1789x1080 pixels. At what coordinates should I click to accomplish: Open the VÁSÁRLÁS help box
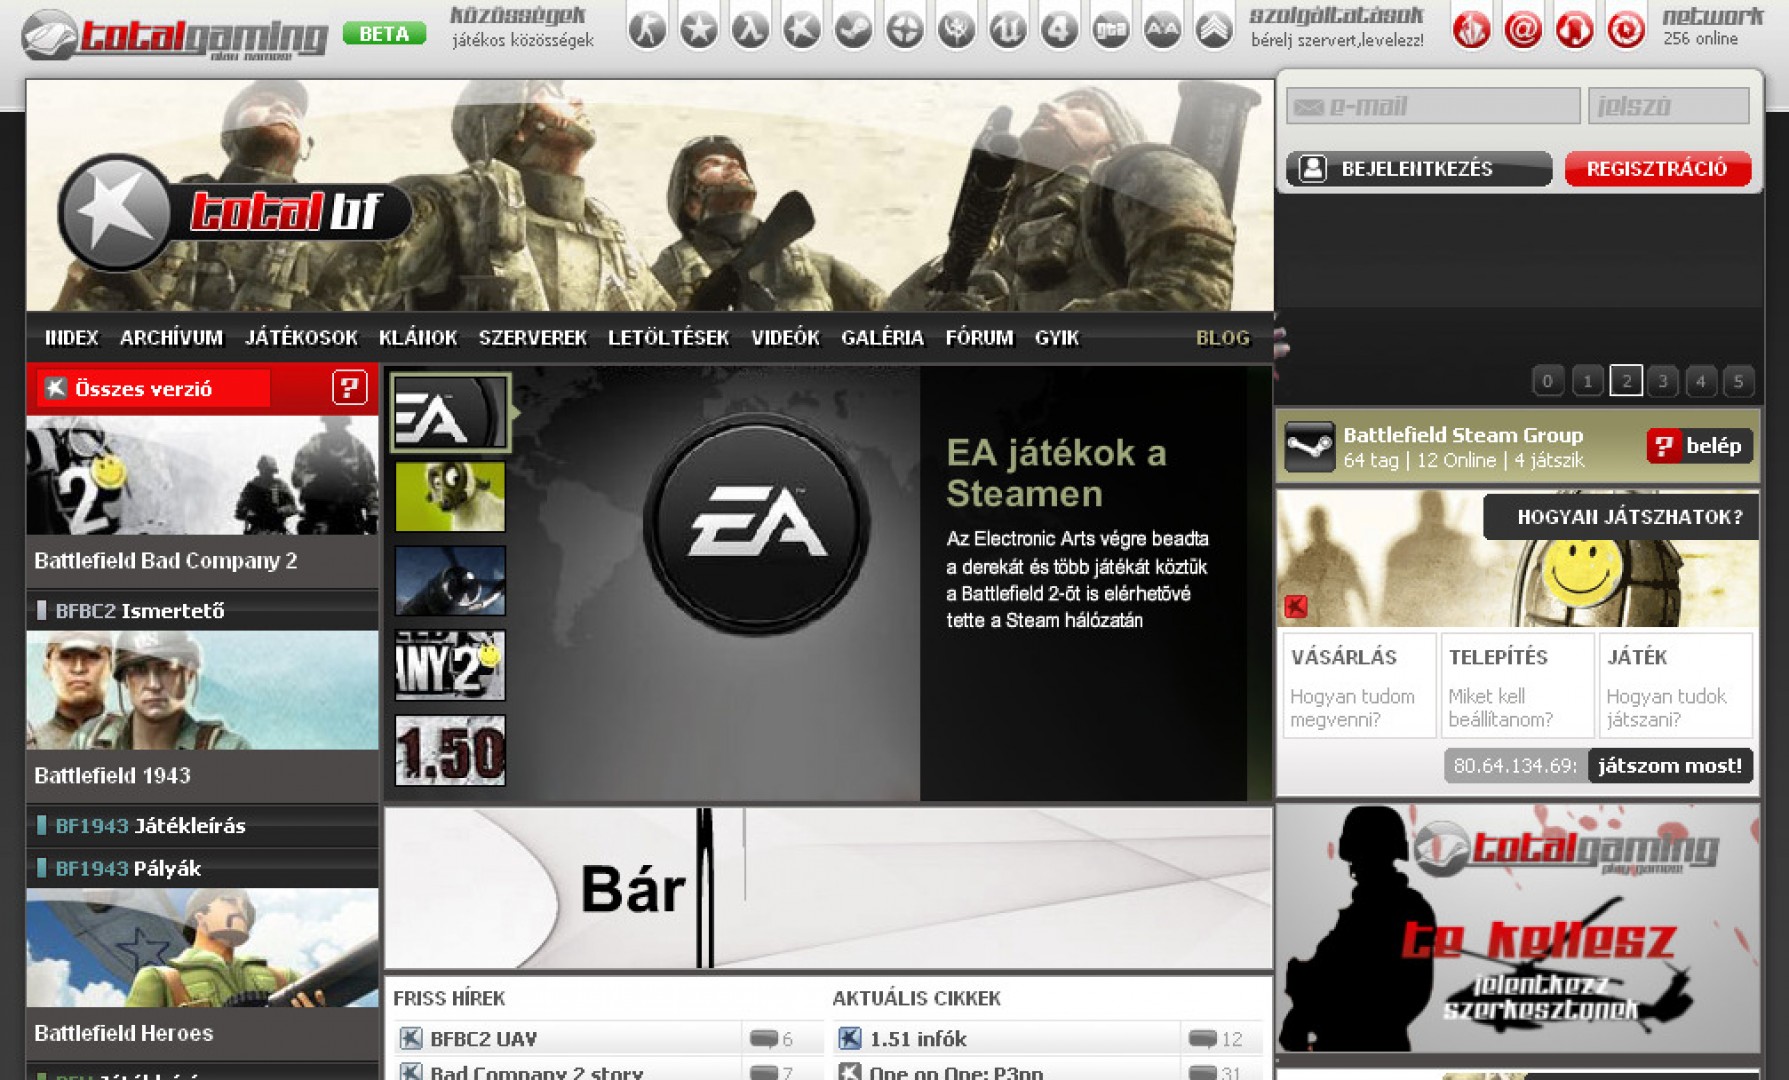[x=1359, y=685]
